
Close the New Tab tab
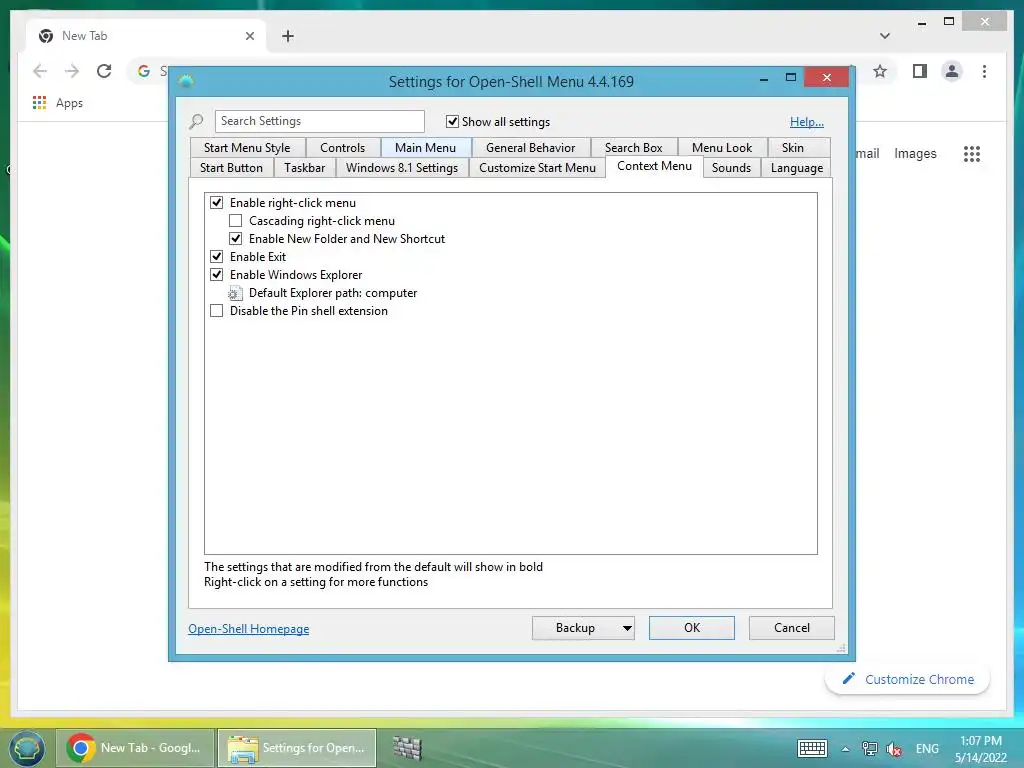250,36
